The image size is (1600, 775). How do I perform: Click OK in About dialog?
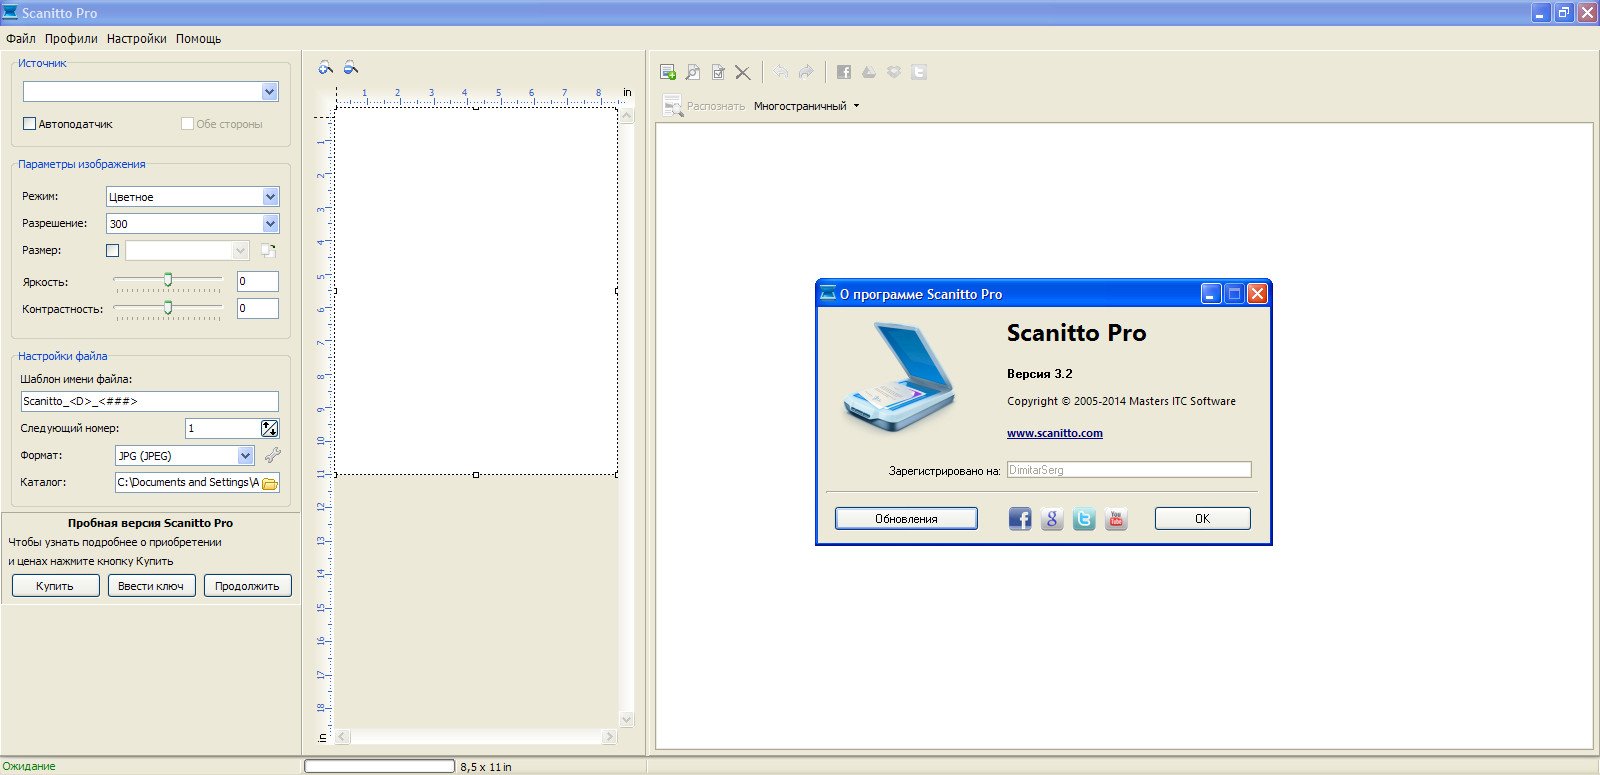[x=1202, y=518]
